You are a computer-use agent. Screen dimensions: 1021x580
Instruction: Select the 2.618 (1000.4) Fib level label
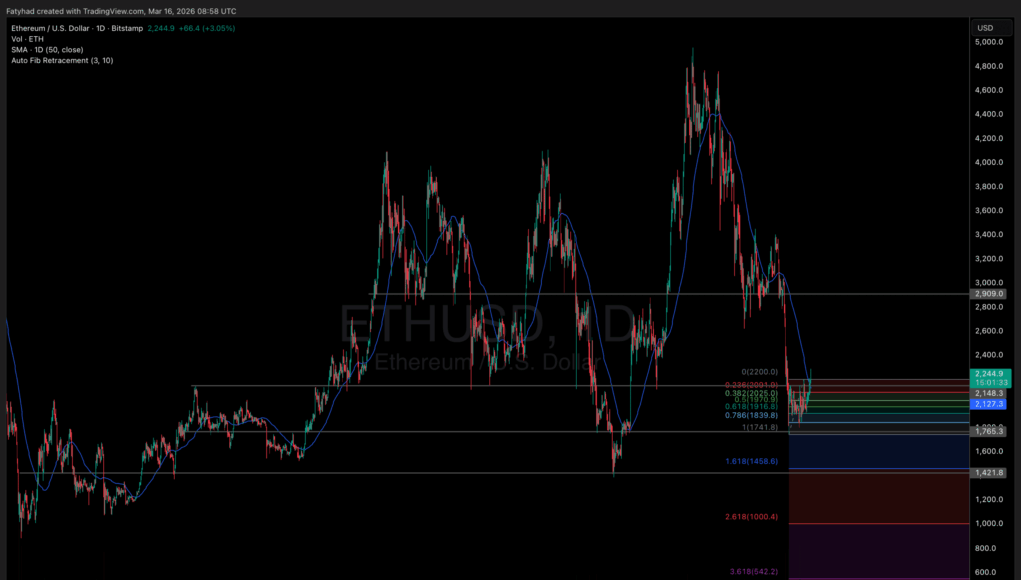coord(751,517)
